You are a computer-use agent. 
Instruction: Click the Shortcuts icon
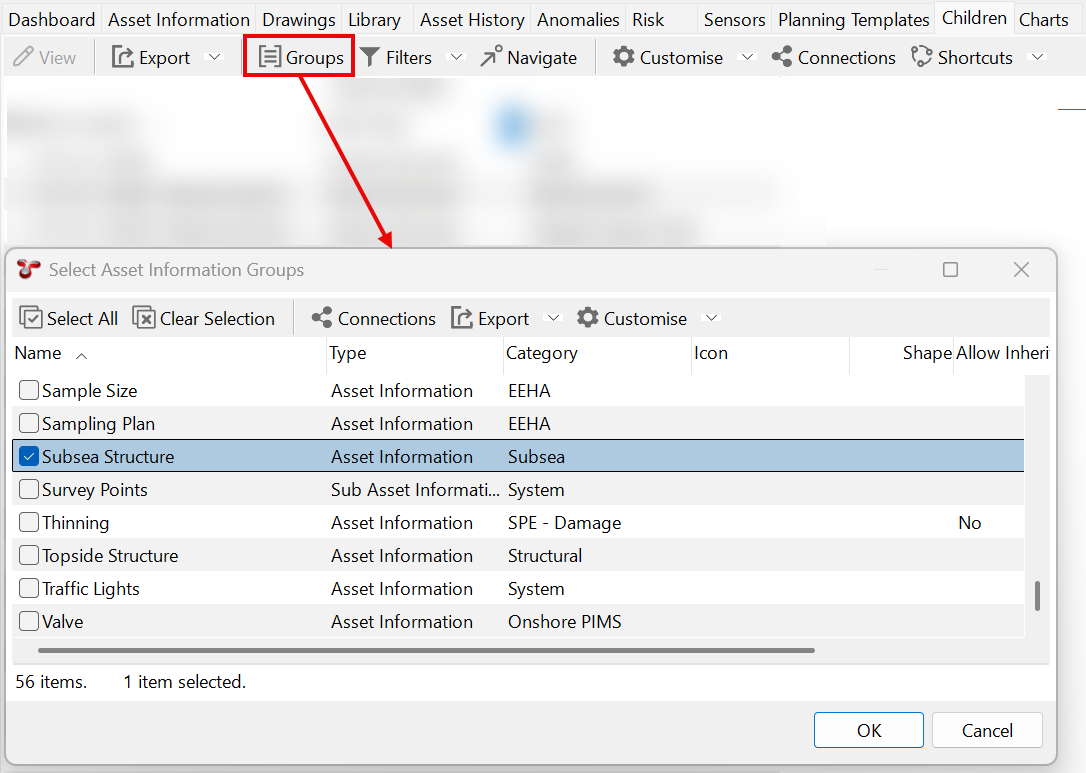[x=921, y=57]
